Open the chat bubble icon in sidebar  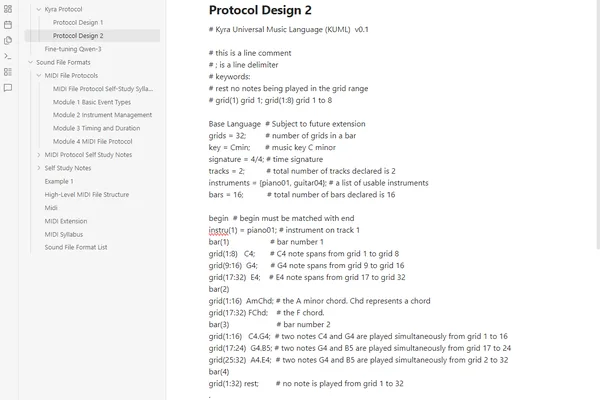(8, 88)
